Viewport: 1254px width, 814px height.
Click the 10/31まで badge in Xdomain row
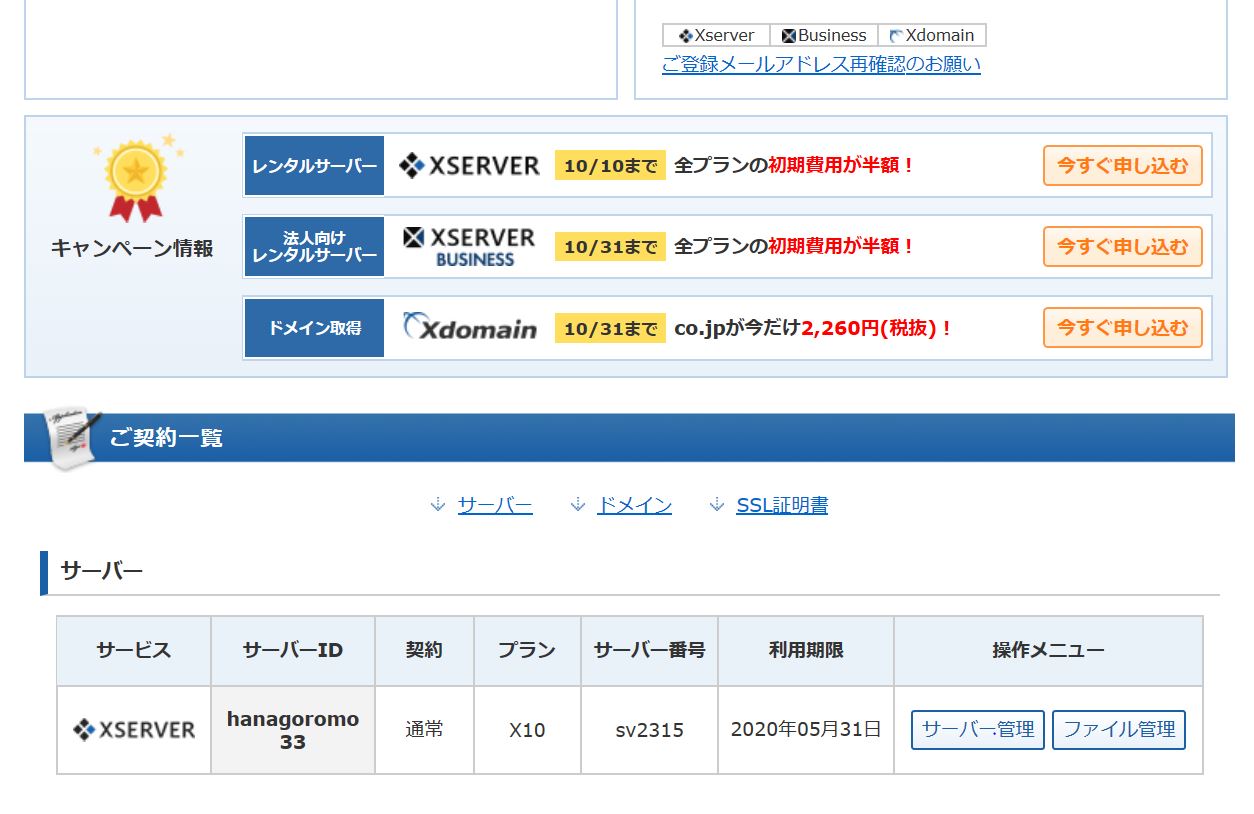click(x=610, y=328)
